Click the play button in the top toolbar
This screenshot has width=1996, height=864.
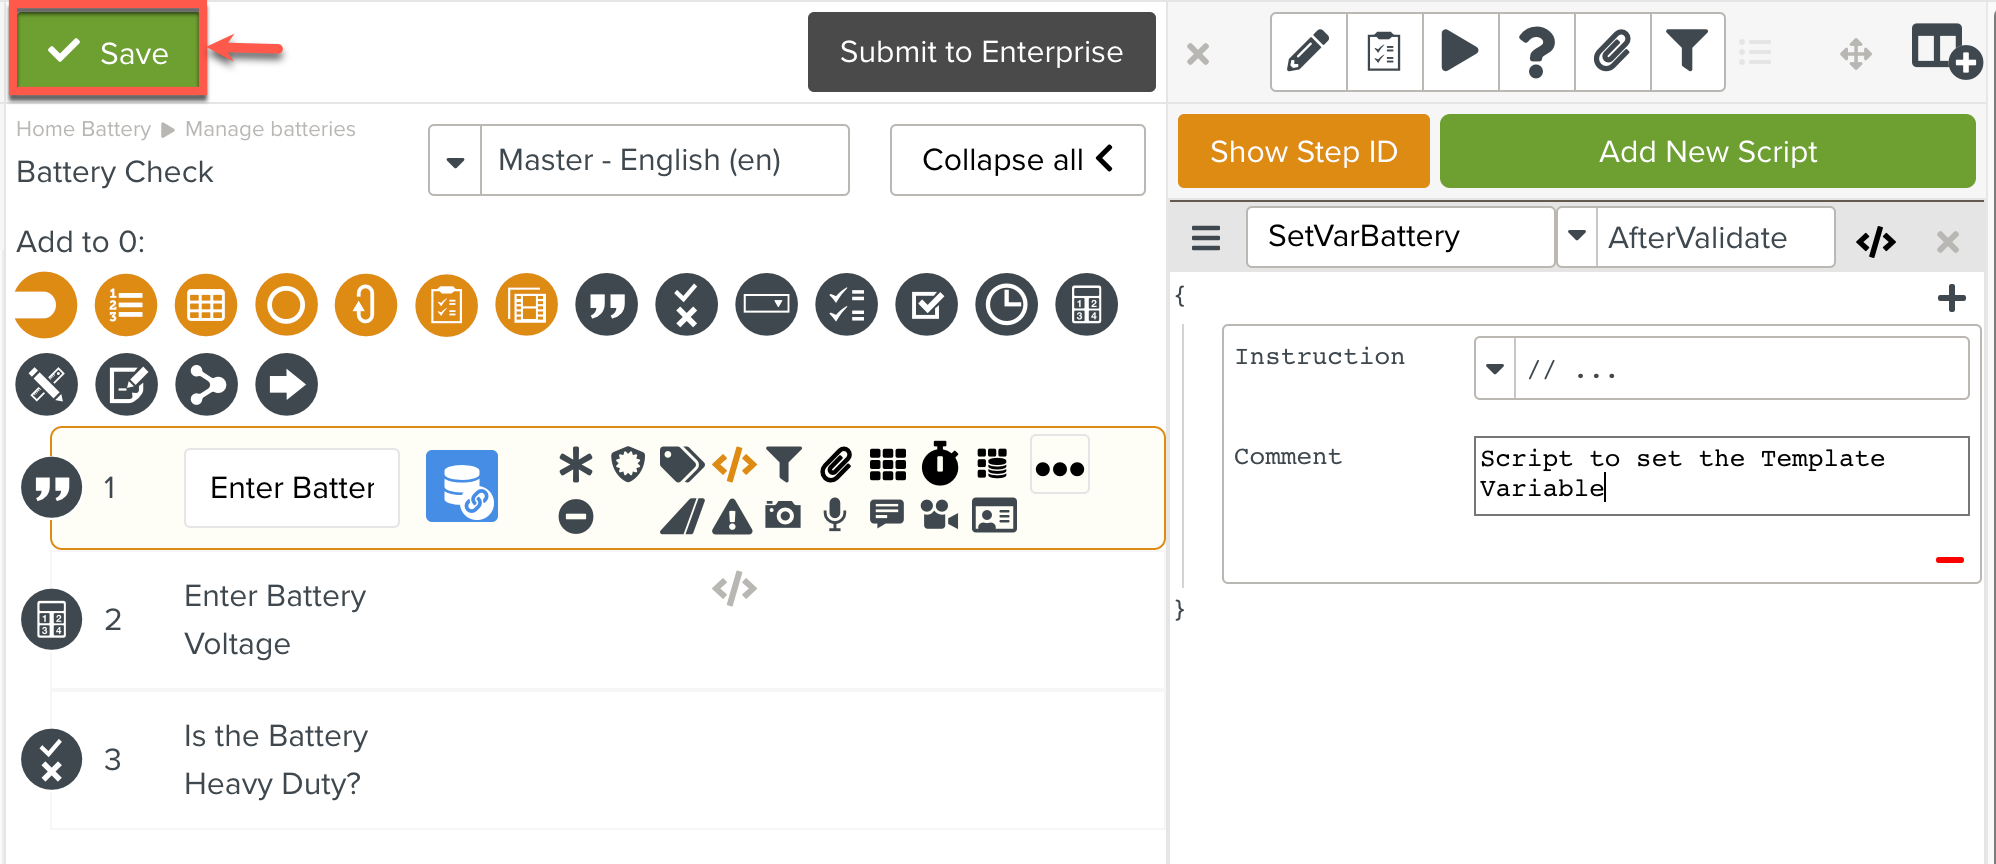pyautogui.click(x=1460, y=51)
